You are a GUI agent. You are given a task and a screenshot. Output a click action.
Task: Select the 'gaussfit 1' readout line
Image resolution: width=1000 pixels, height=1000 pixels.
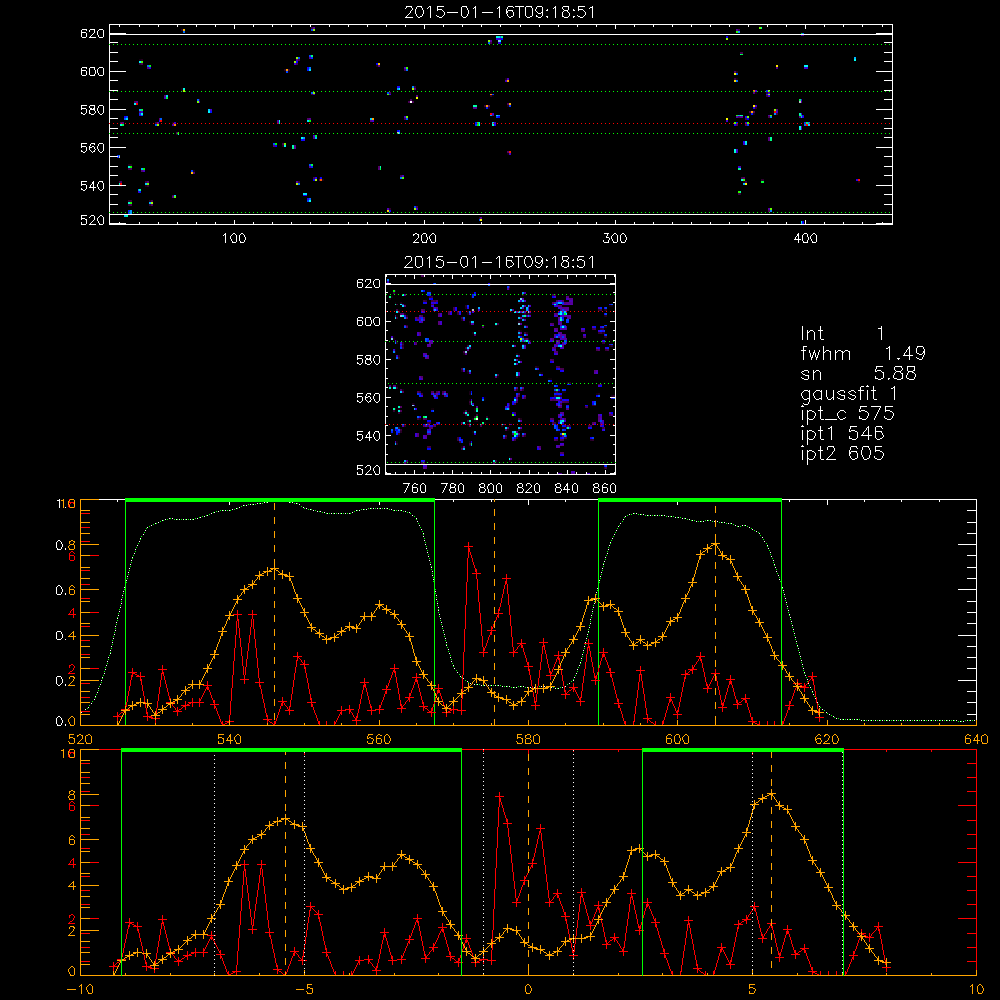(x=849, y=393)
